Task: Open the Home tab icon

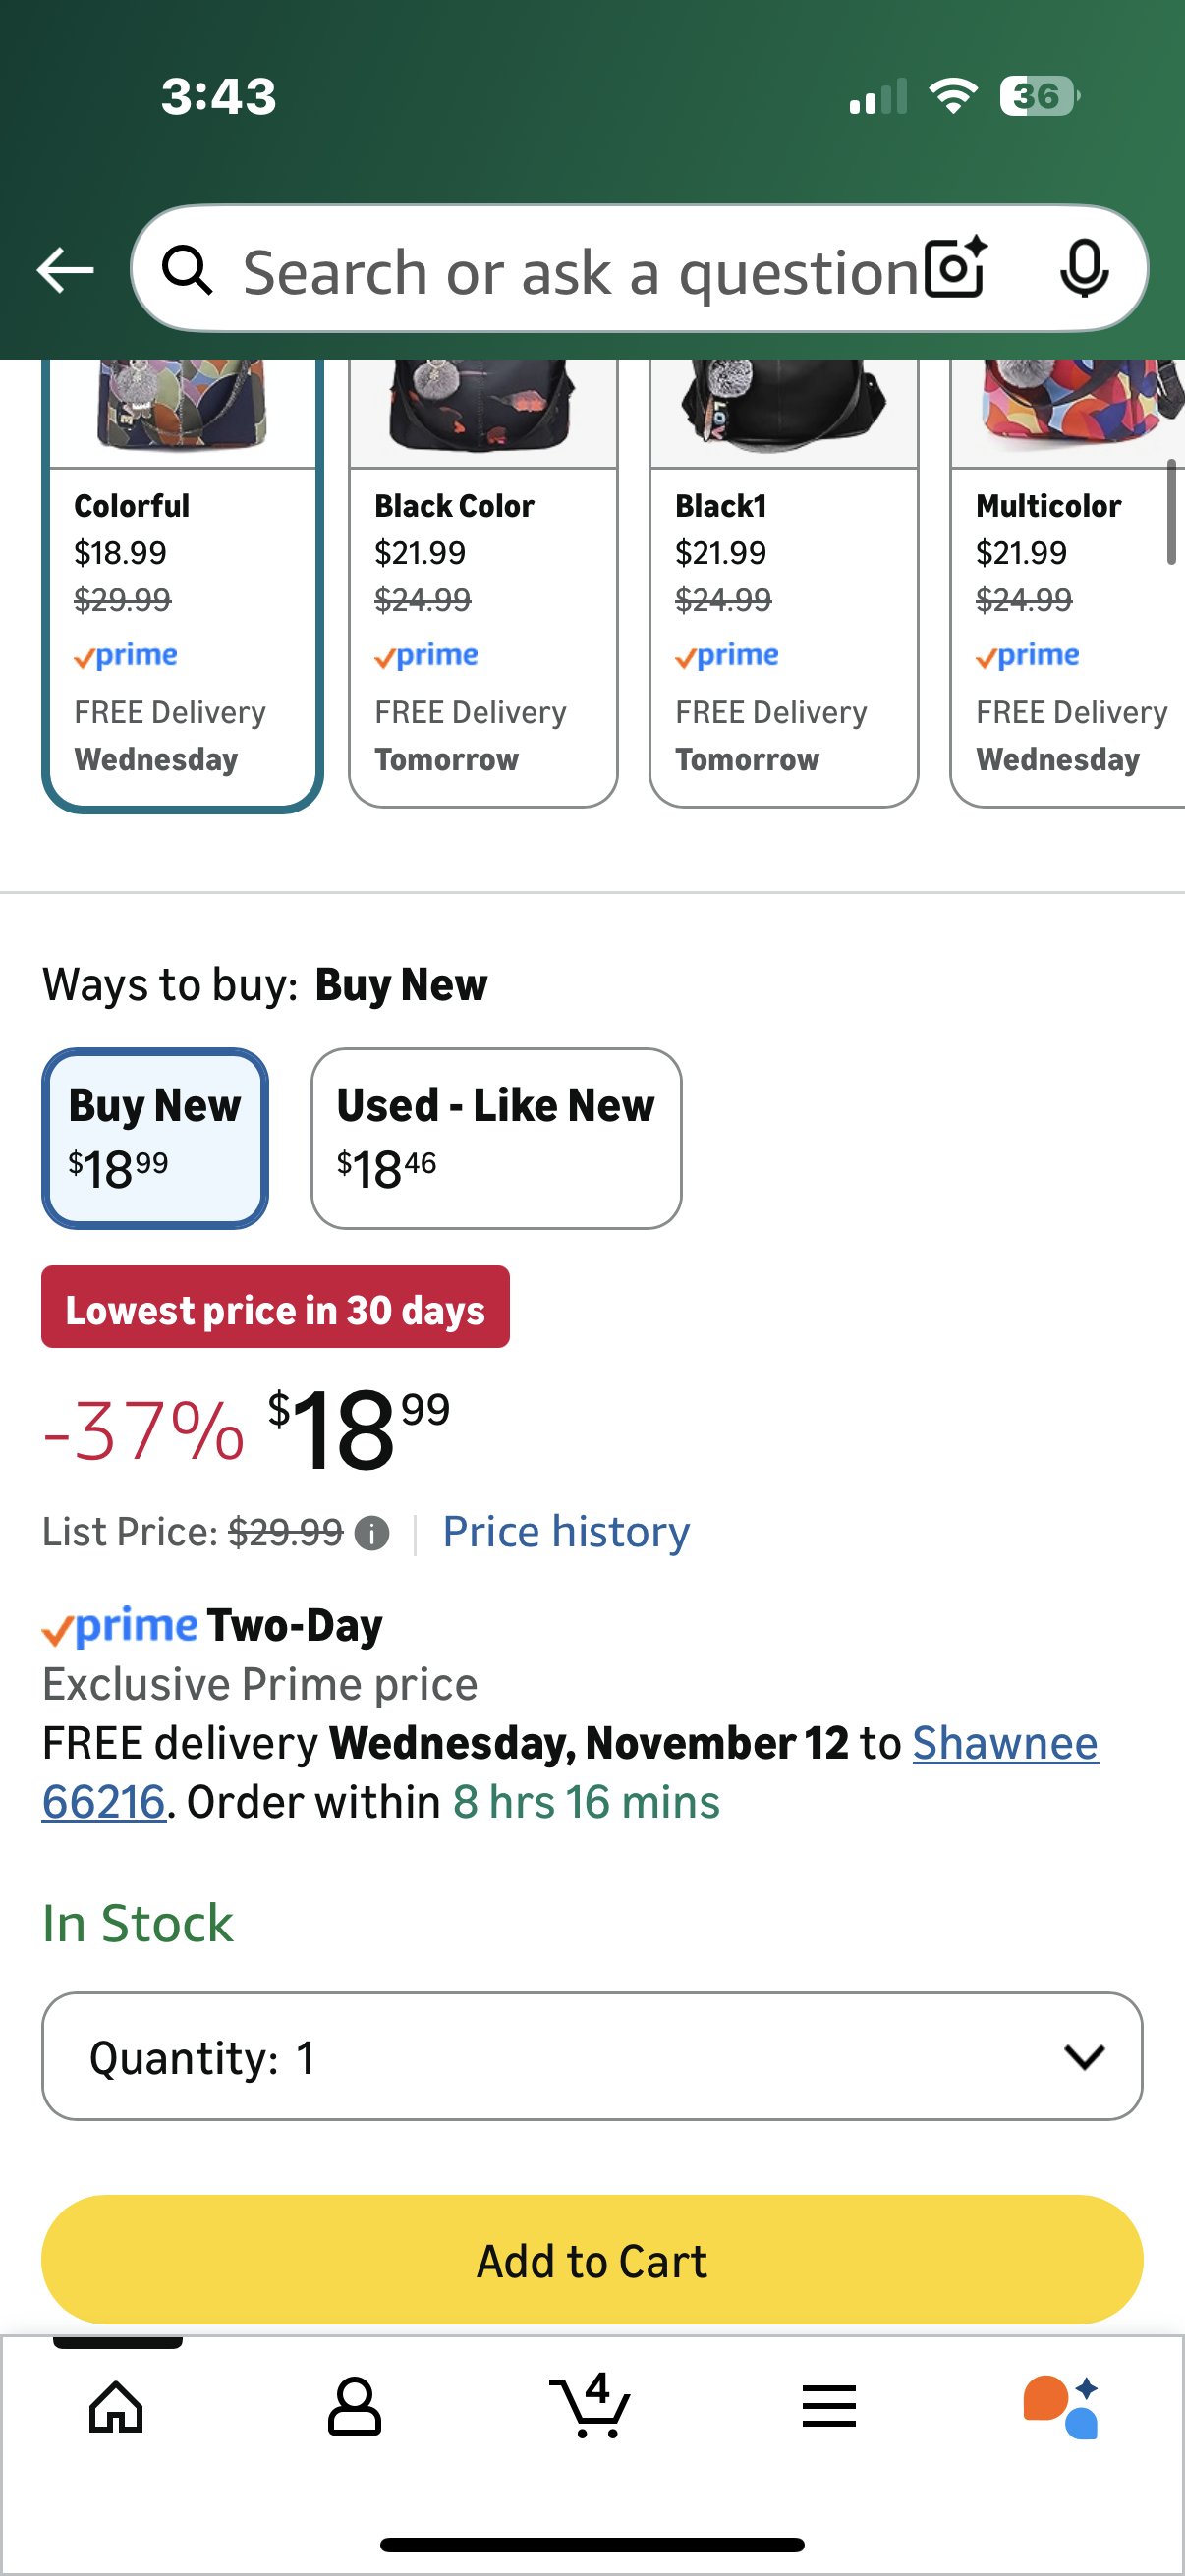Action: 117,2405
